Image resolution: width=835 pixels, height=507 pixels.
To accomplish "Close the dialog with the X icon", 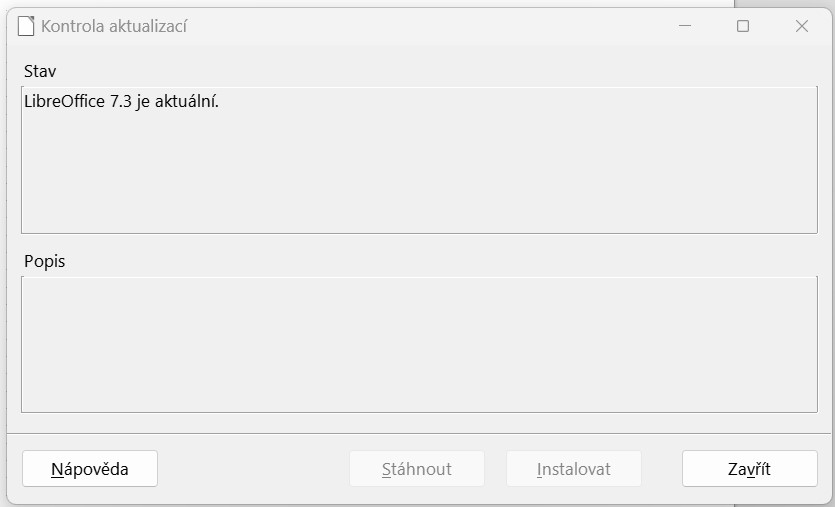I will 801,26.
